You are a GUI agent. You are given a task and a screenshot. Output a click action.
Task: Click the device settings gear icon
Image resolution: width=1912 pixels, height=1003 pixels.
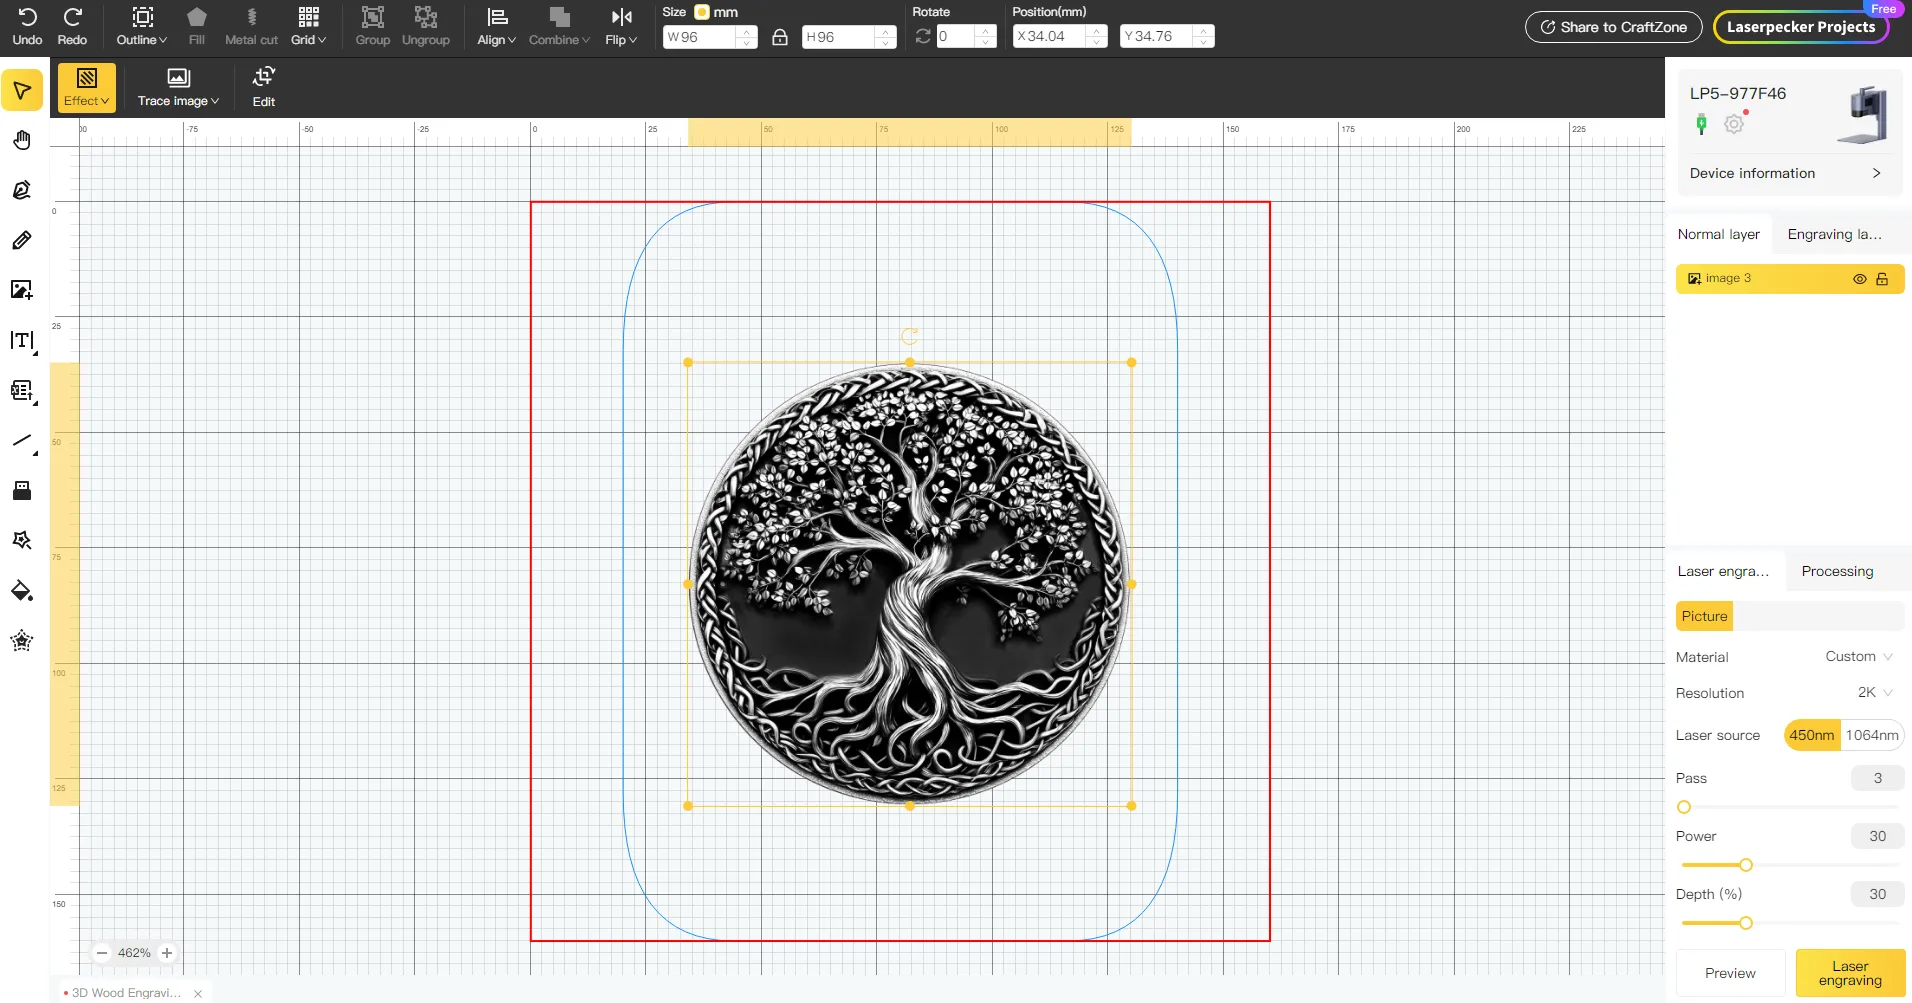(x=1734, y=124)
